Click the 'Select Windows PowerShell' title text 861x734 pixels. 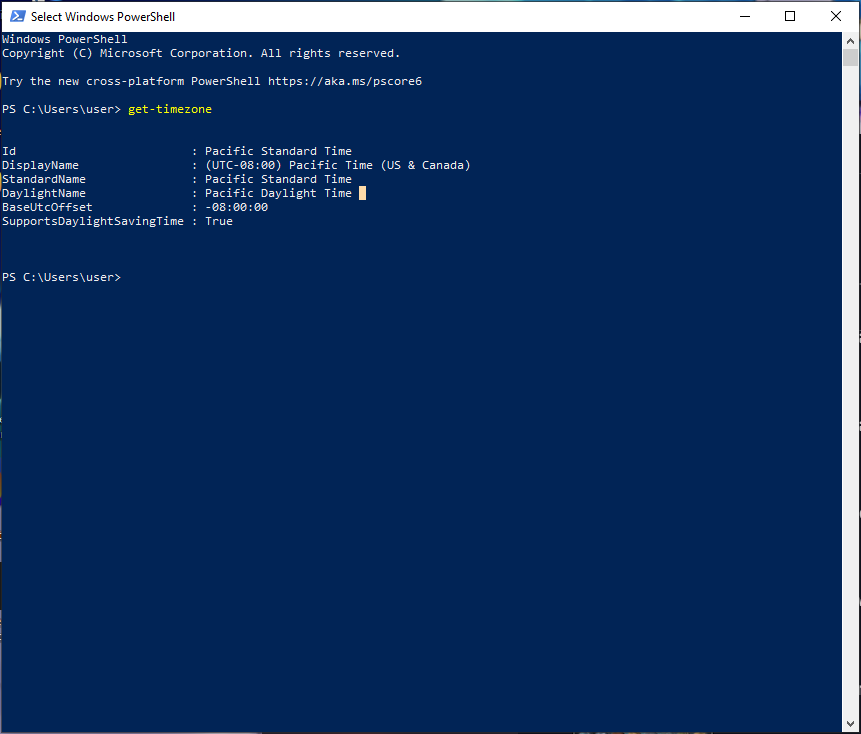point(103,17)
